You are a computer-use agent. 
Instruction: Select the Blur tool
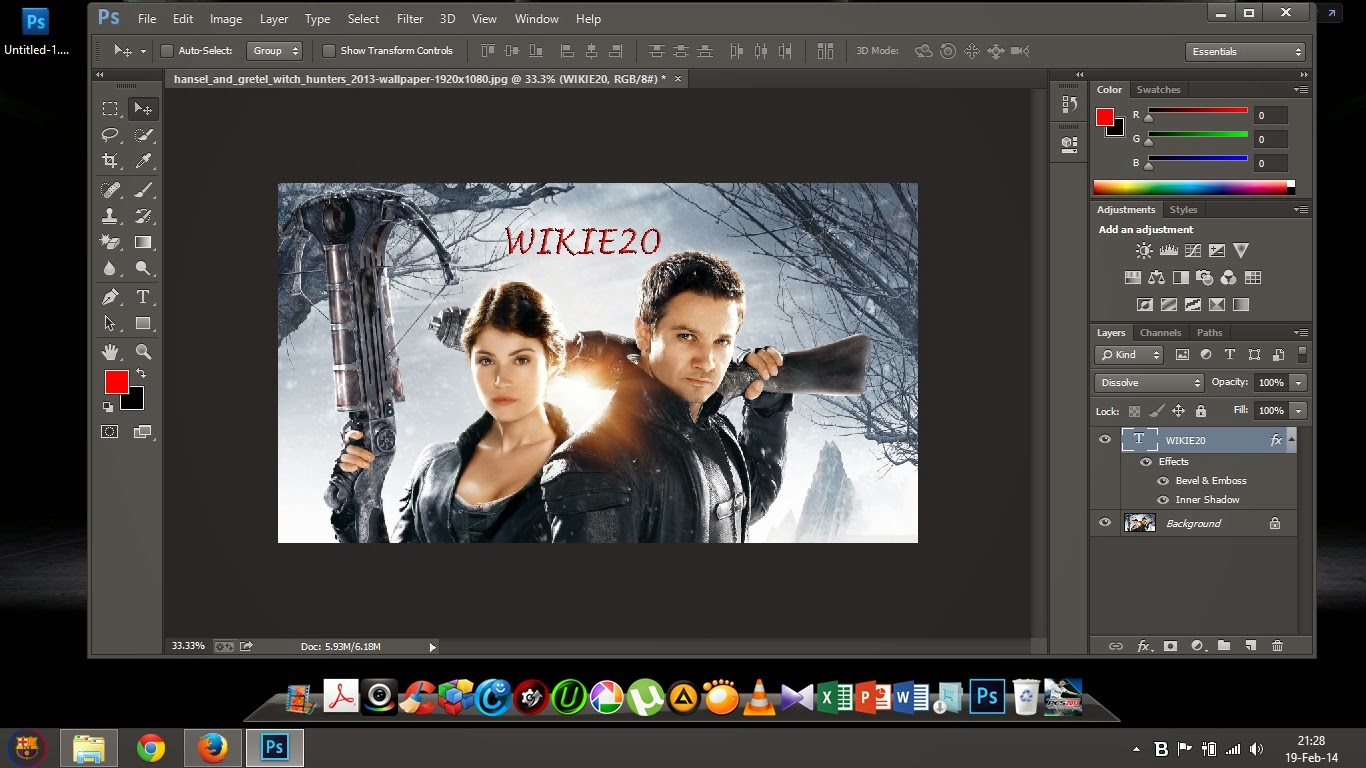coord(110,268)
